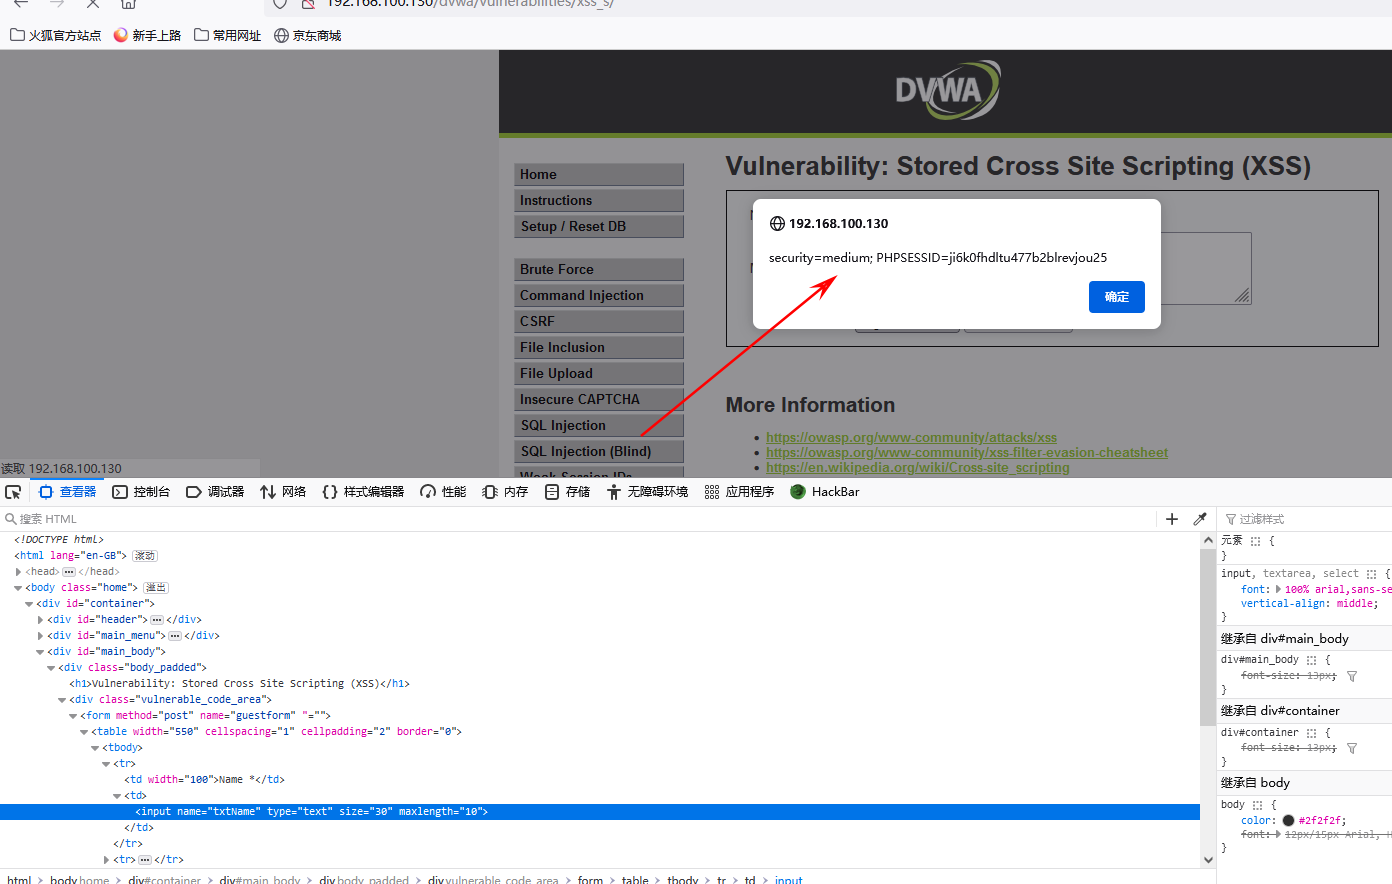Open Insecure CAPTCHA page
Viewport: 1392px width, 884px height.
599,399
